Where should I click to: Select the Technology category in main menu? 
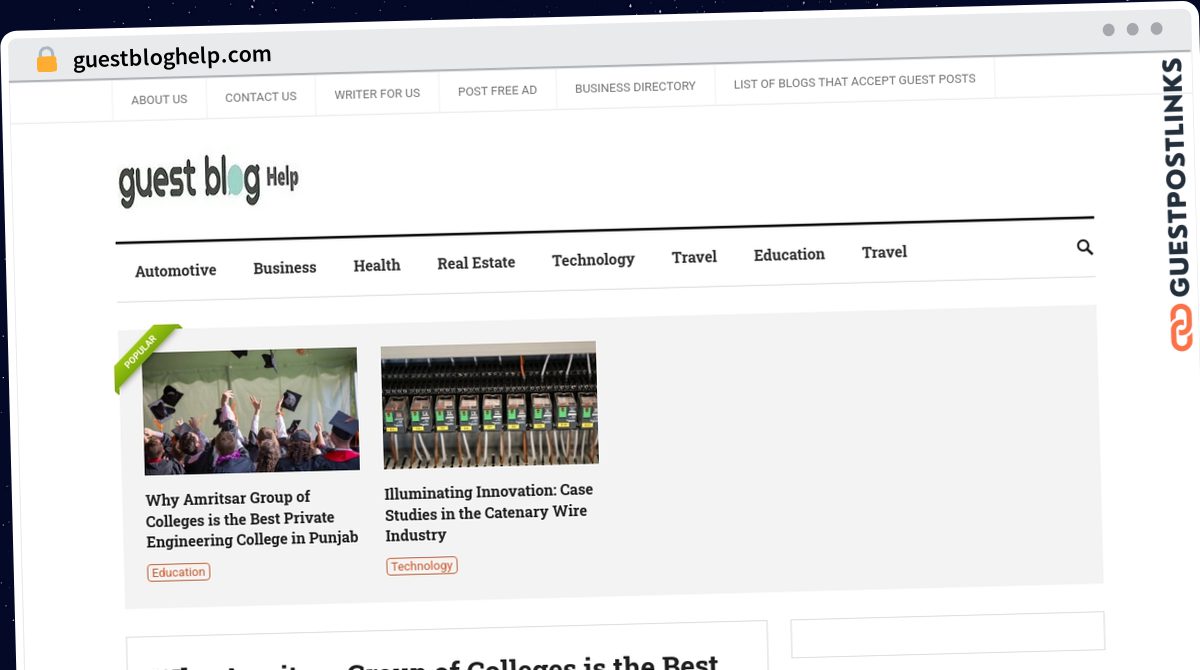[593, 260]
